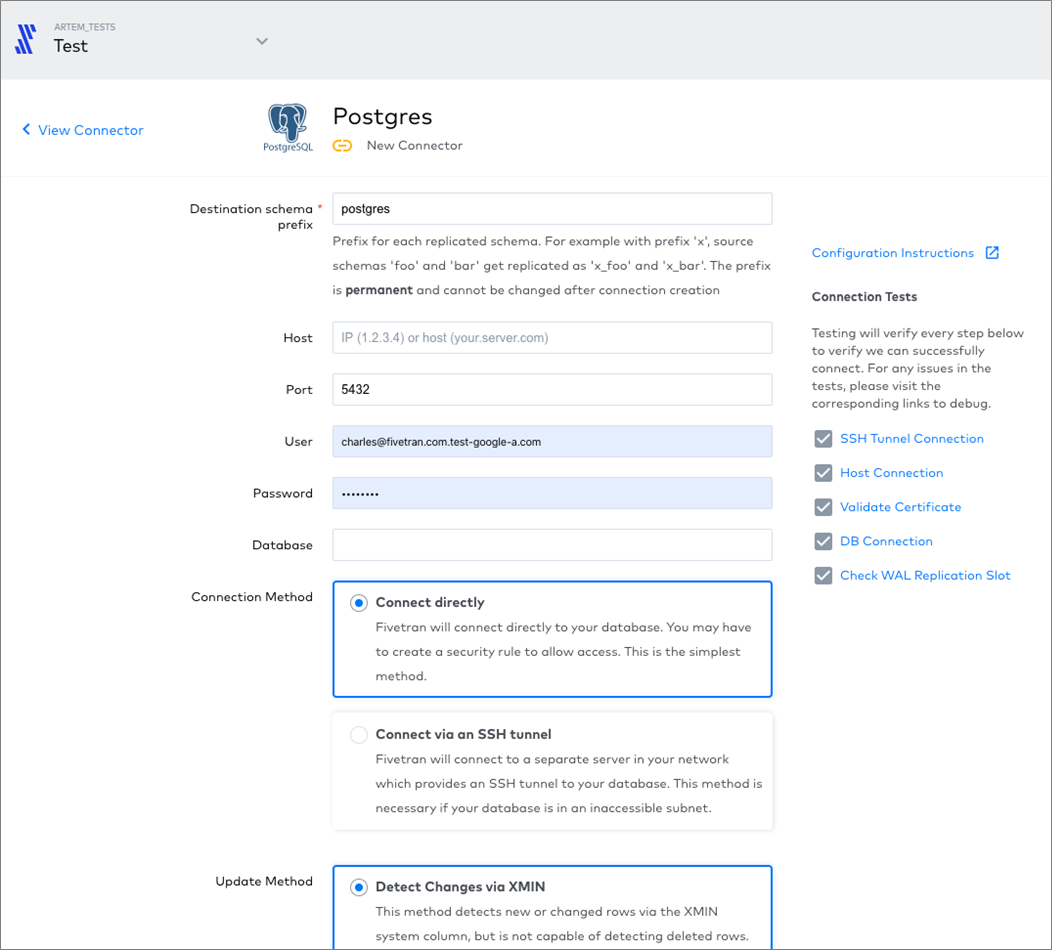Toggle the Host Connection checkbox

823,473
